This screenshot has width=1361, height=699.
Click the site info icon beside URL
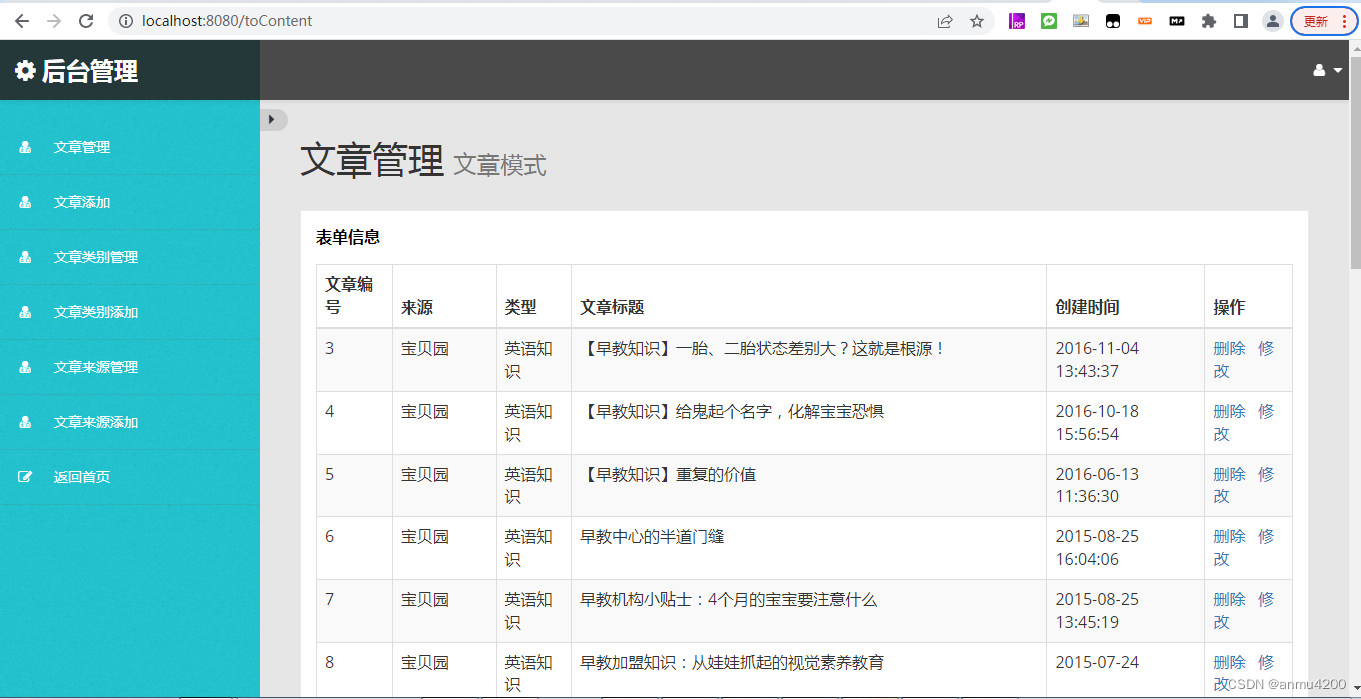(125, 21)
